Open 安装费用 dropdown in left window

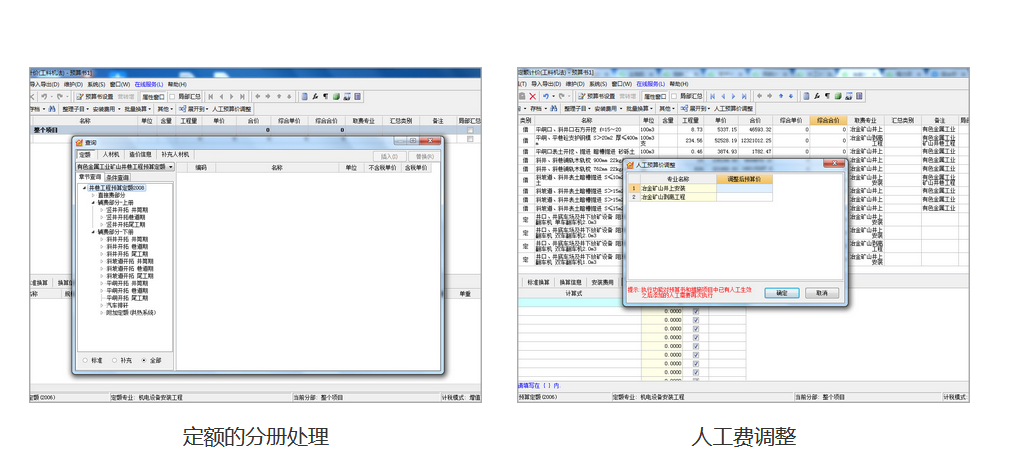(x=107, y=109)
